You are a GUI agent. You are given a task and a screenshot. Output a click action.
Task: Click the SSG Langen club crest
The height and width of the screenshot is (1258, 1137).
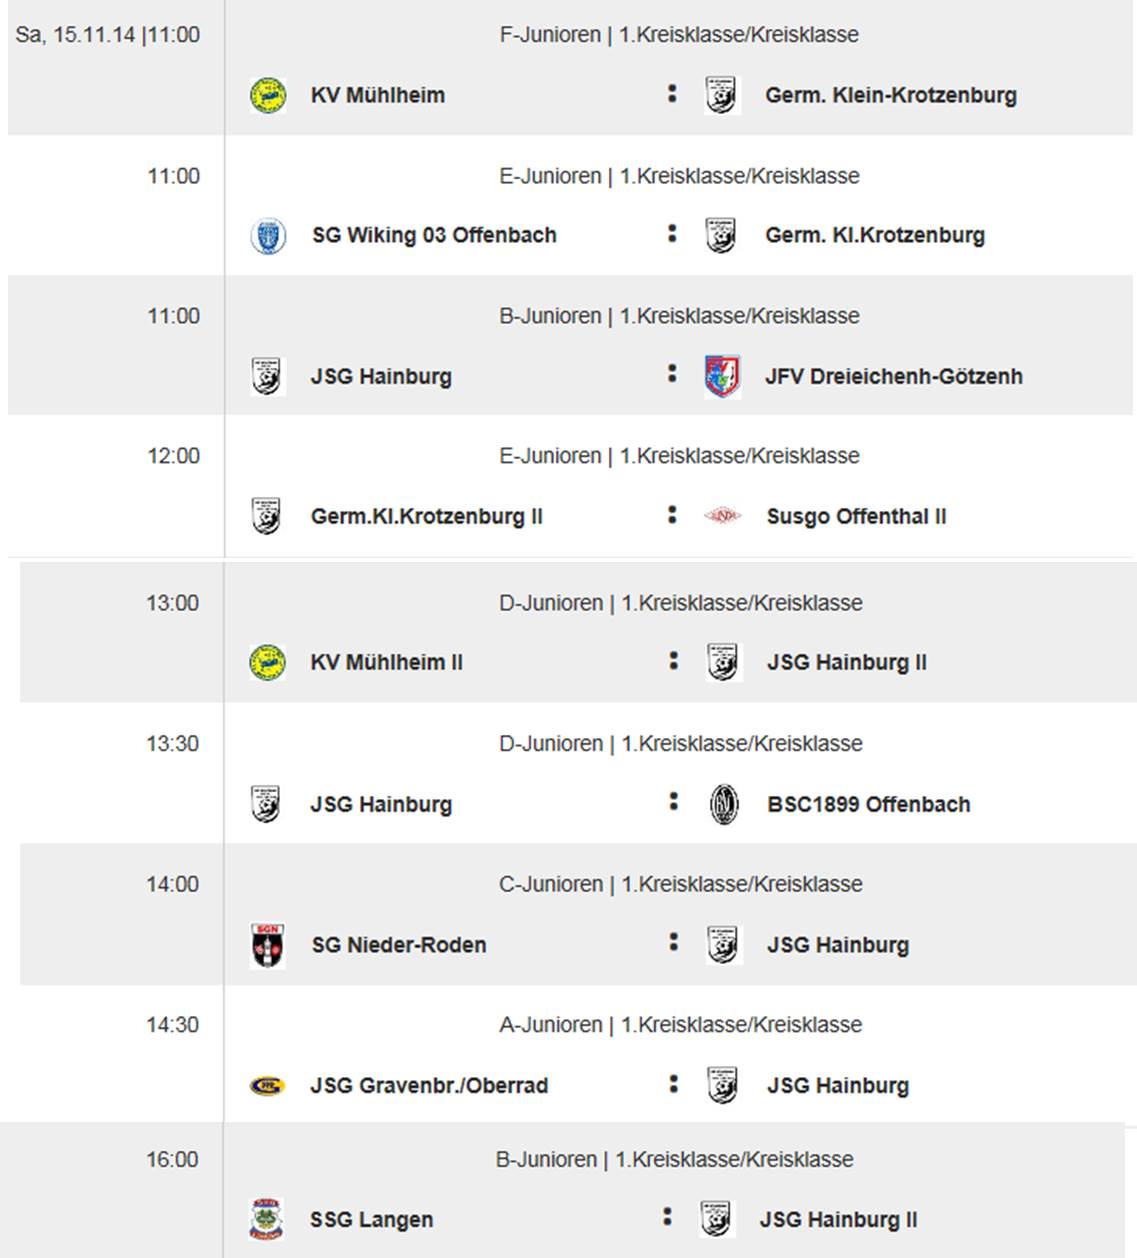(x=266, y=1220)
